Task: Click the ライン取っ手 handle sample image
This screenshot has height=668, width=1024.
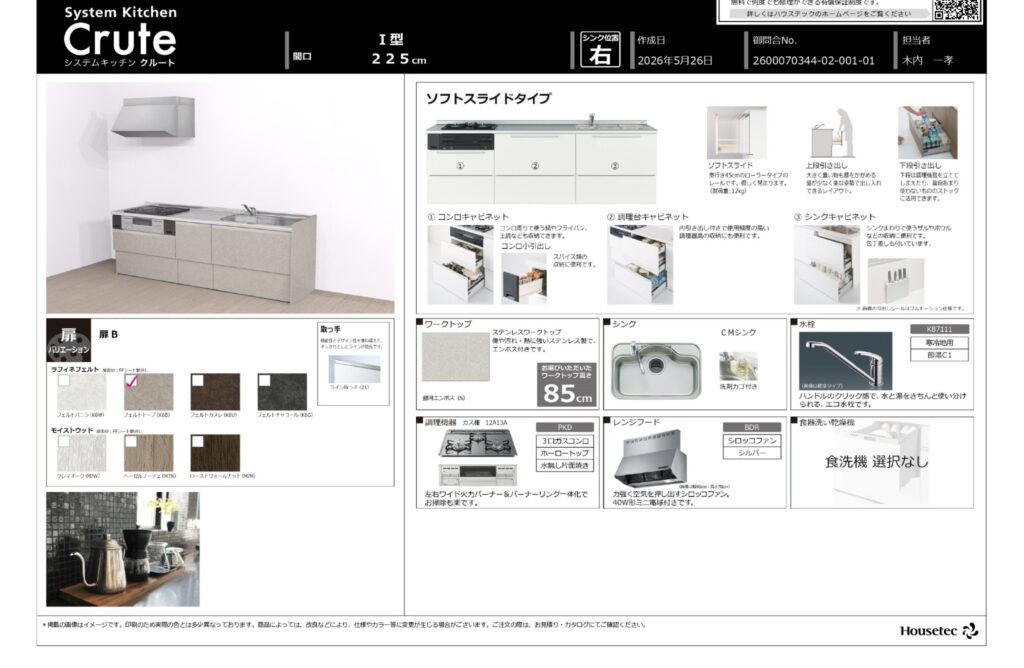Action: [x=354, y=370]
